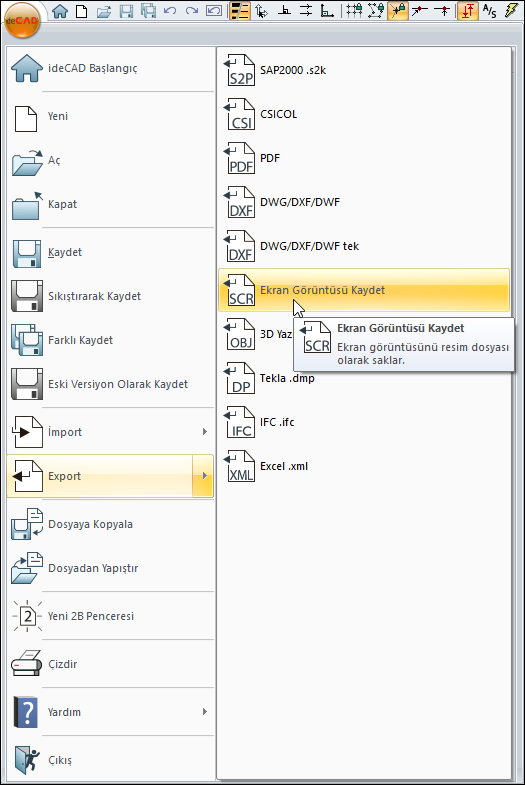Viewport: 525px width, 785px height.
Task: Expand the İmport submenu arrow
Action: pyautogui.click(x=204, y=432)
